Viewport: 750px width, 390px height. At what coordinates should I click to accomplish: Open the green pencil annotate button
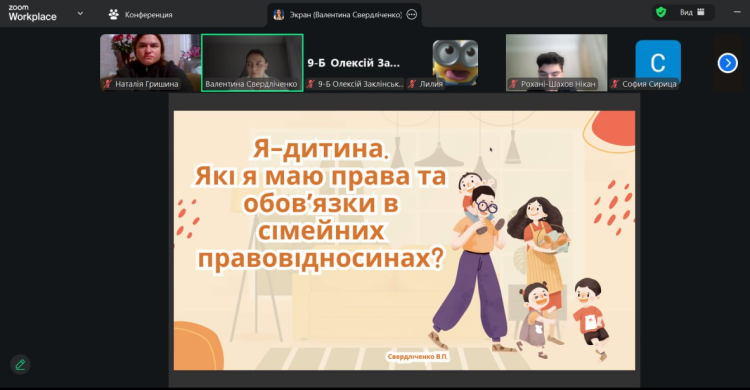[x=20, y=365]
